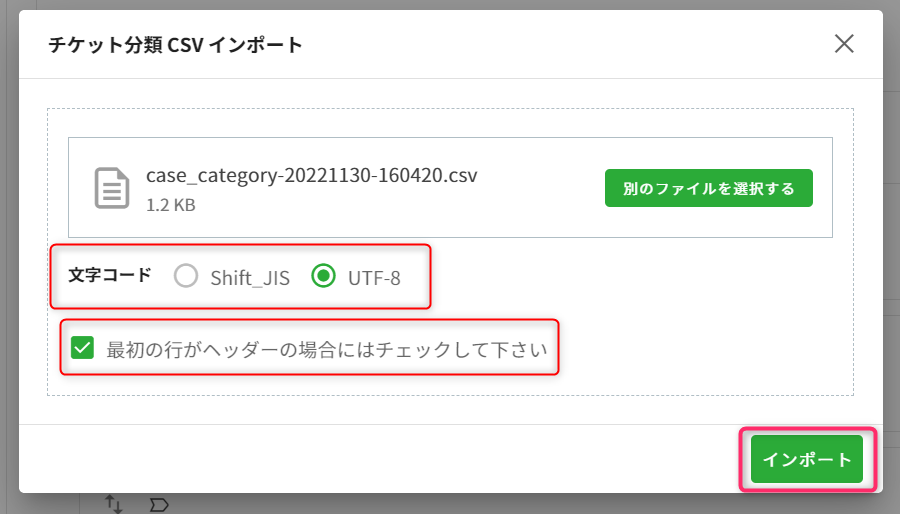
Task: Close the チケット分類 CSV インポート dialog
Action: [844, 44]
